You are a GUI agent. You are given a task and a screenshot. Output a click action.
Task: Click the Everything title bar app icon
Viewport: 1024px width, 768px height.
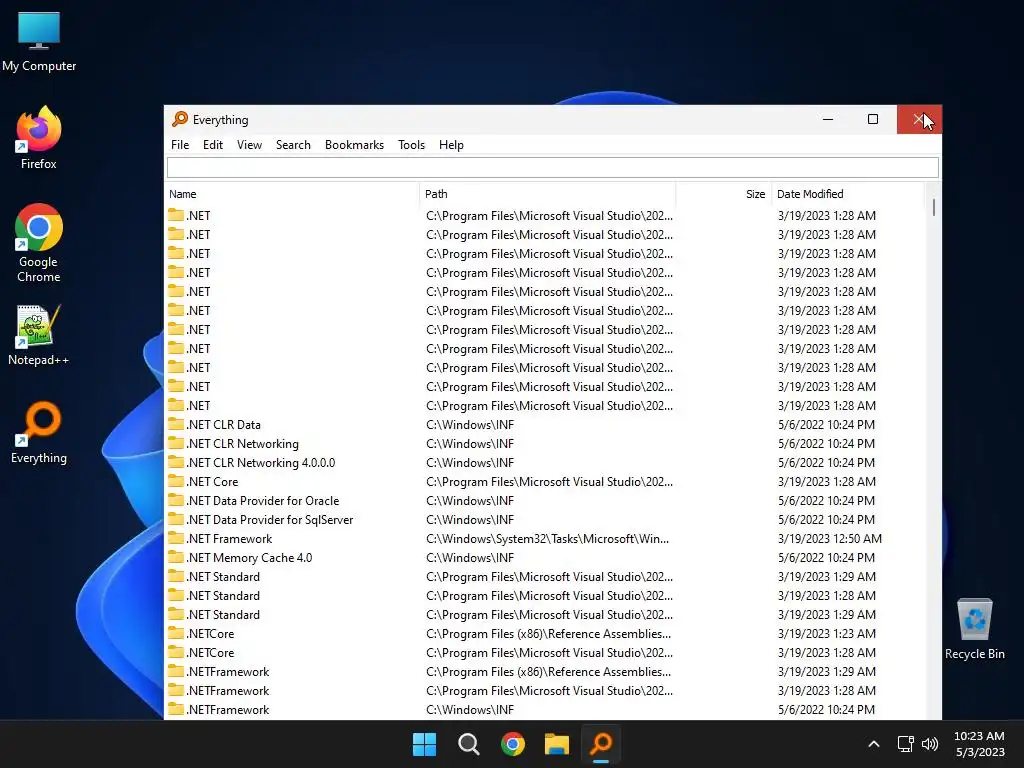[180, 120]
